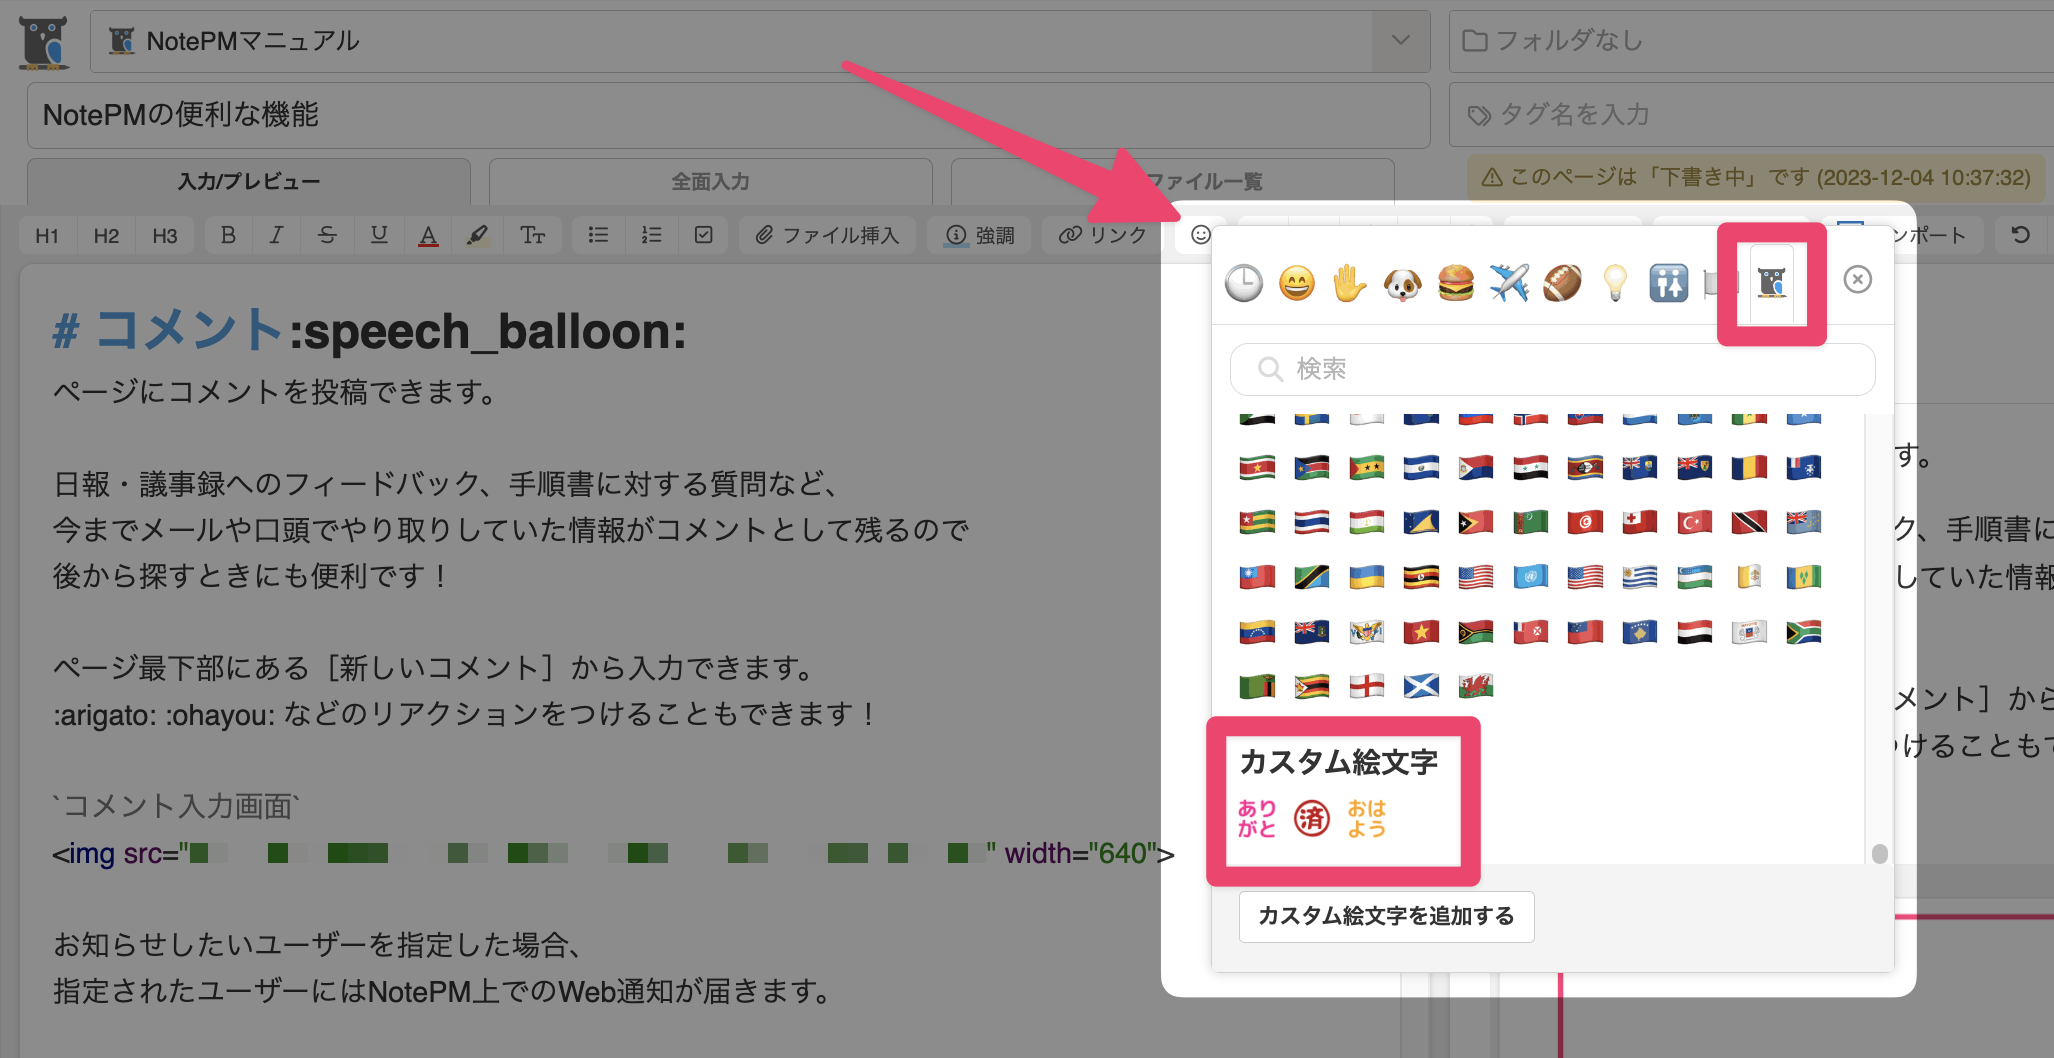Image resolution: width=2054 pixels, height=1058 pixels.
Task: Select the recently used clock emoji category
Action: click(x=1243, y=283)
